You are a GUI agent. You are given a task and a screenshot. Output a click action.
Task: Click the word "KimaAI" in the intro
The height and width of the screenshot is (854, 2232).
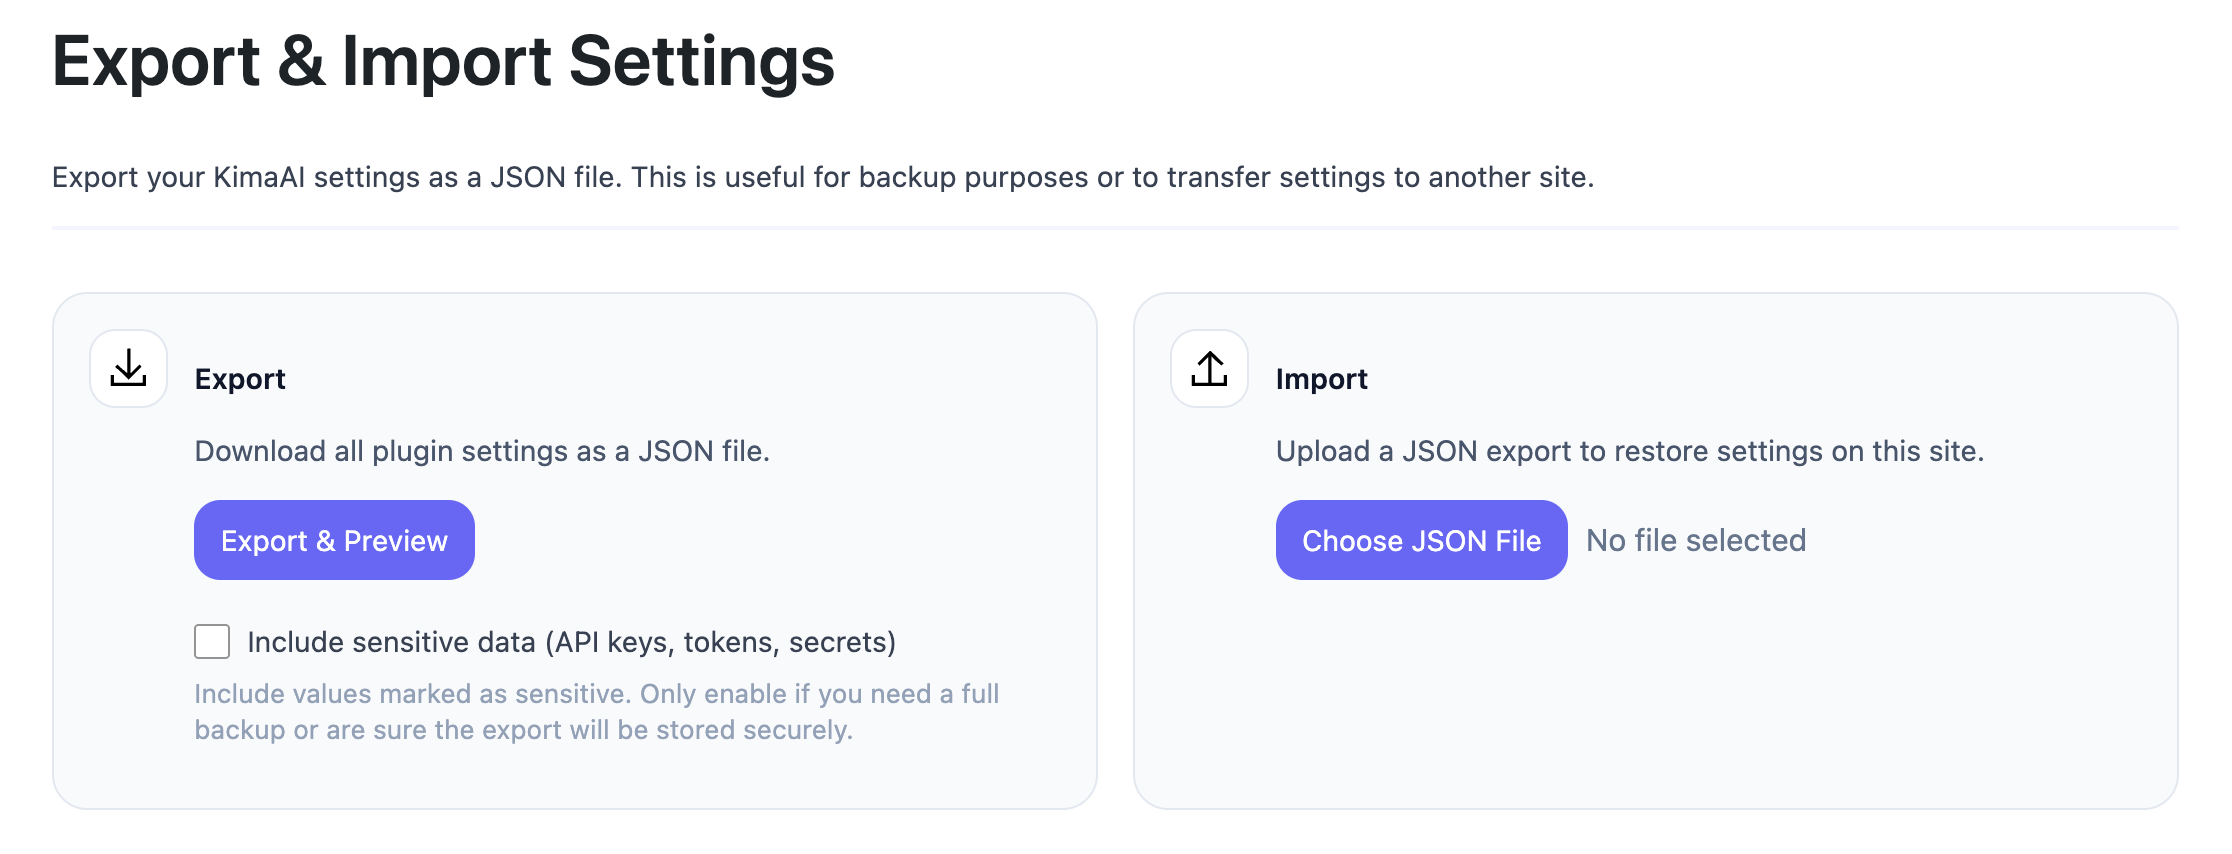(x=259, y=177)
